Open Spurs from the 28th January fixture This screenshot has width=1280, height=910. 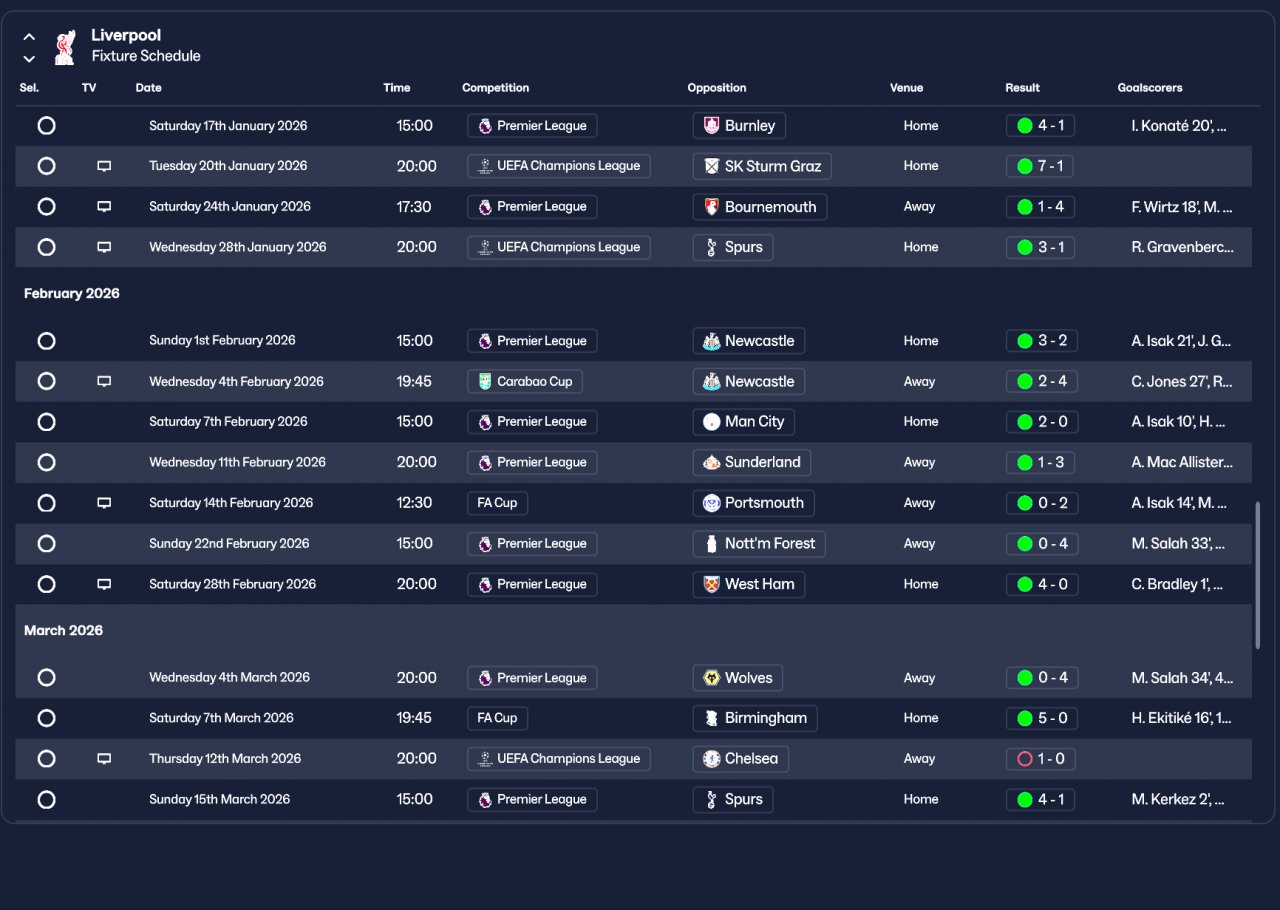point(733,247)
